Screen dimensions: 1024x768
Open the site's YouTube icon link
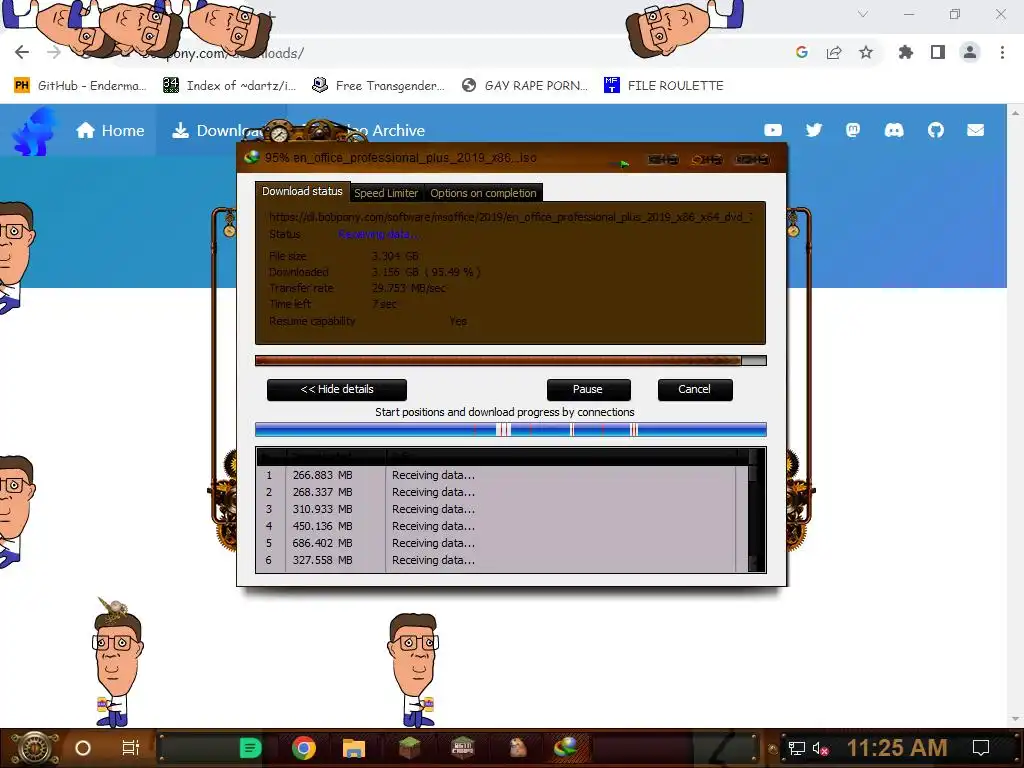click(x=773, y=130)
